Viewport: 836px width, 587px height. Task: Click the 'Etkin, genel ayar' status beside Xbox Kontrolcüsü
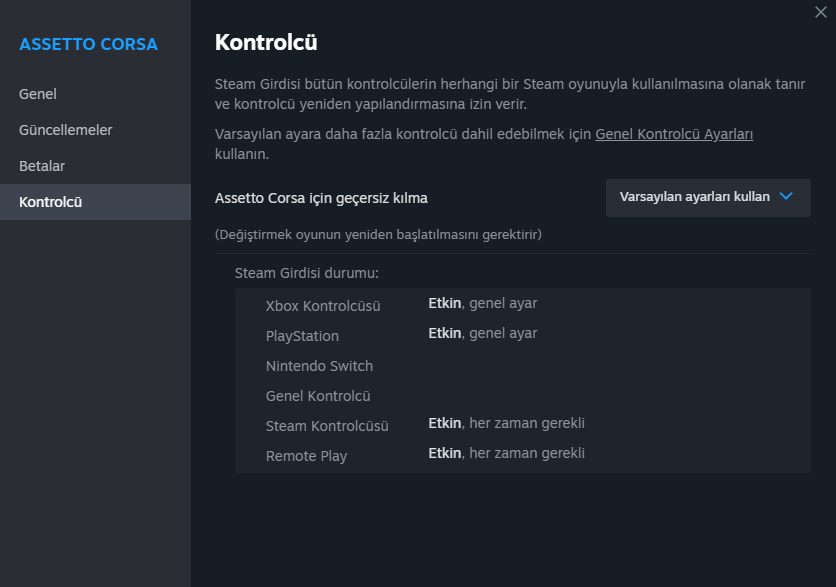coord(482,304)
